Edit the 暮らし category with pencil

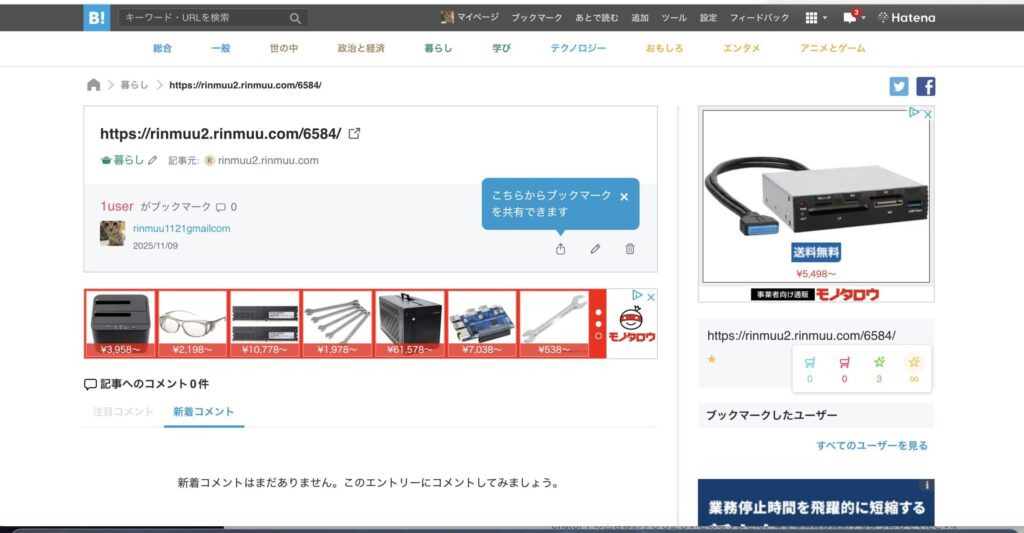point(153,160)
